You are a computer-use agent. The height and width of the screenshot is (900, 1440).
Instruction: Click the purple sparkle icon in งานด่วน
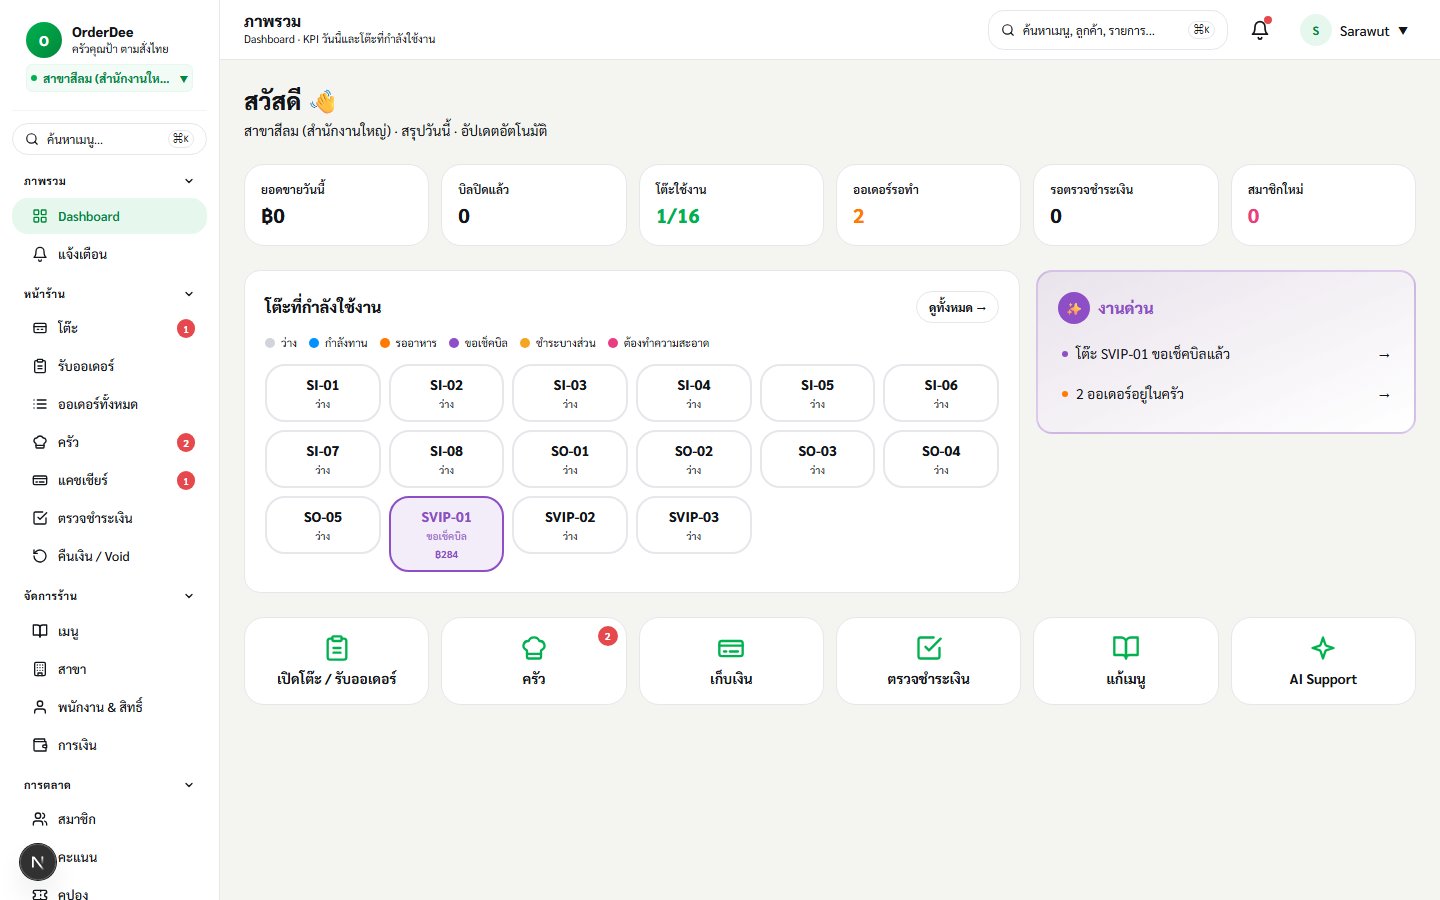[x=1074, y=308]
